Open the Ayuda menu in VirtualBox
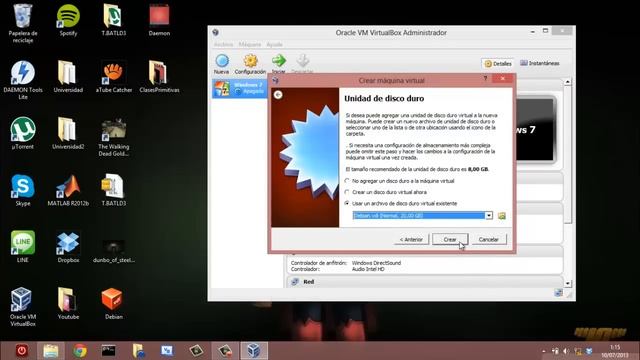This screenshot has height=360, width=640. pyautogui.click(x=274, y=44)
